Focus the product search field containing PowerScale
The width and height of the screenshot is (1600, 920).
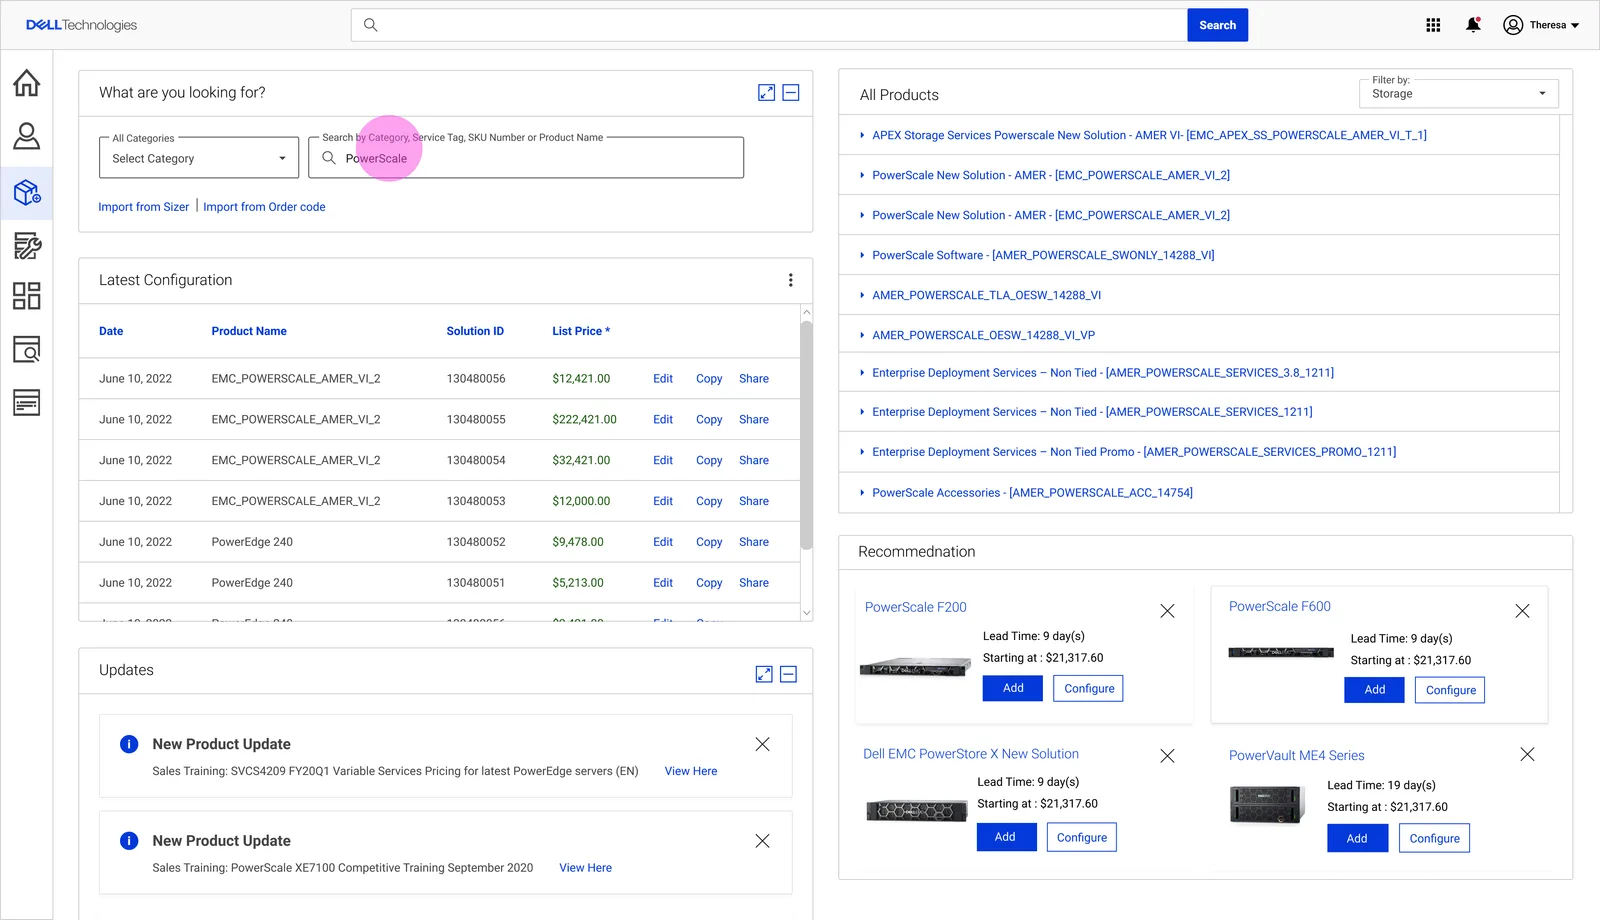526,158
